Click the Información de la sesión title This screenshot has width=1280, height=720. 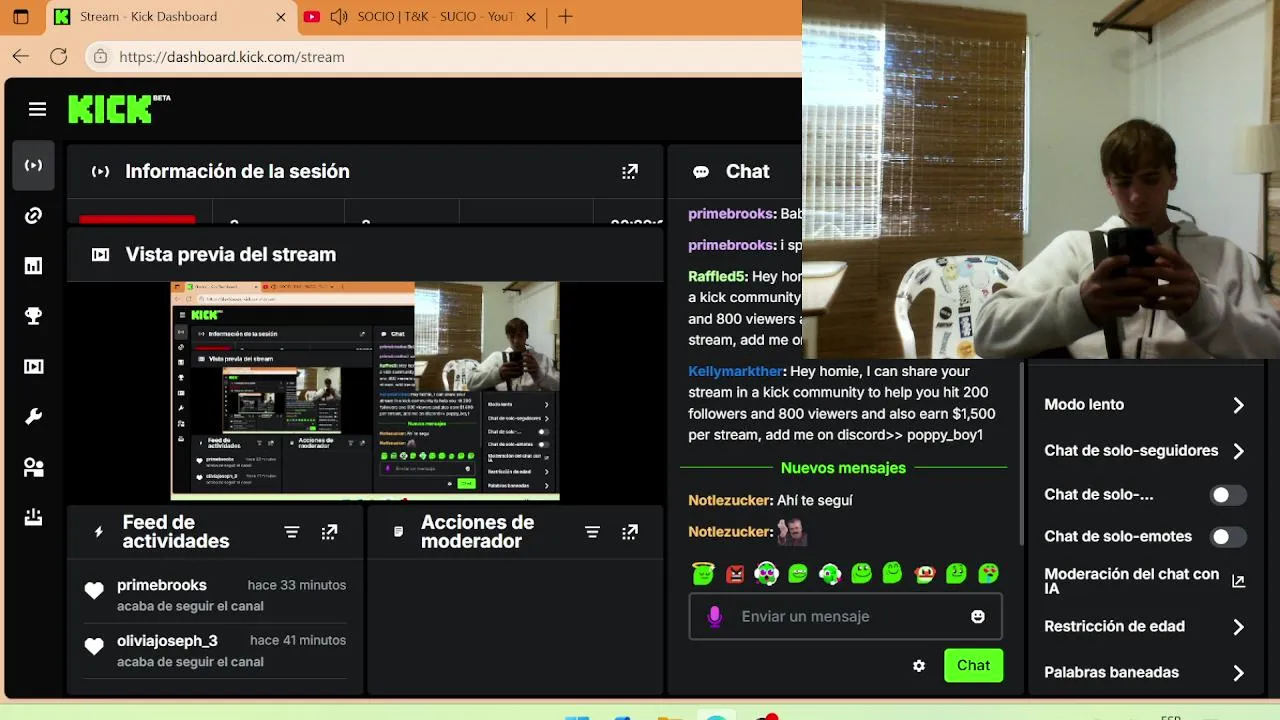237,172
